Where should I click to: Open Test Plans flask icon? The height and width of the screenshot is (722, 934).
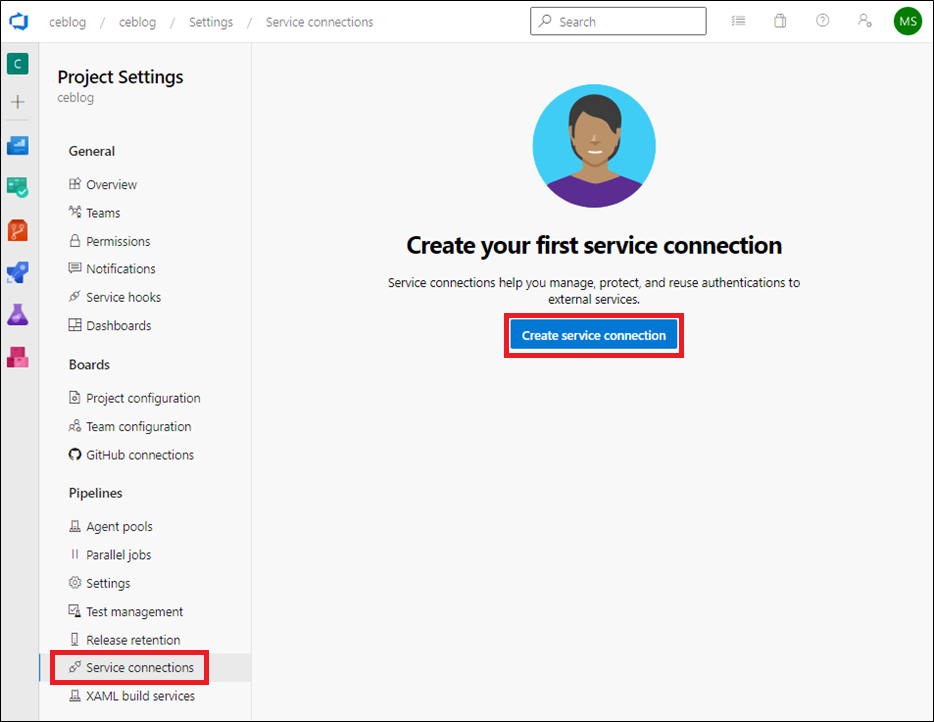click(17, 315)
